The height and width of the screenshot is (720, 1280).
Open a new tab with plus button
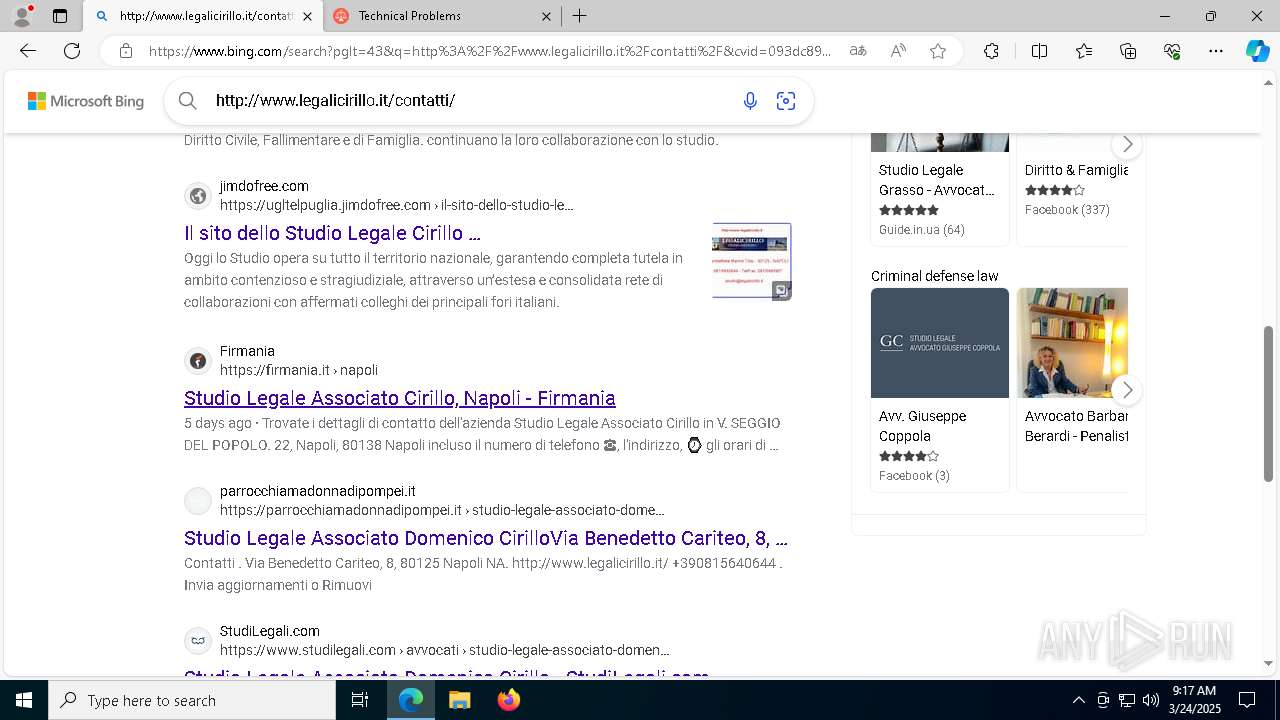tap(580, 16)
